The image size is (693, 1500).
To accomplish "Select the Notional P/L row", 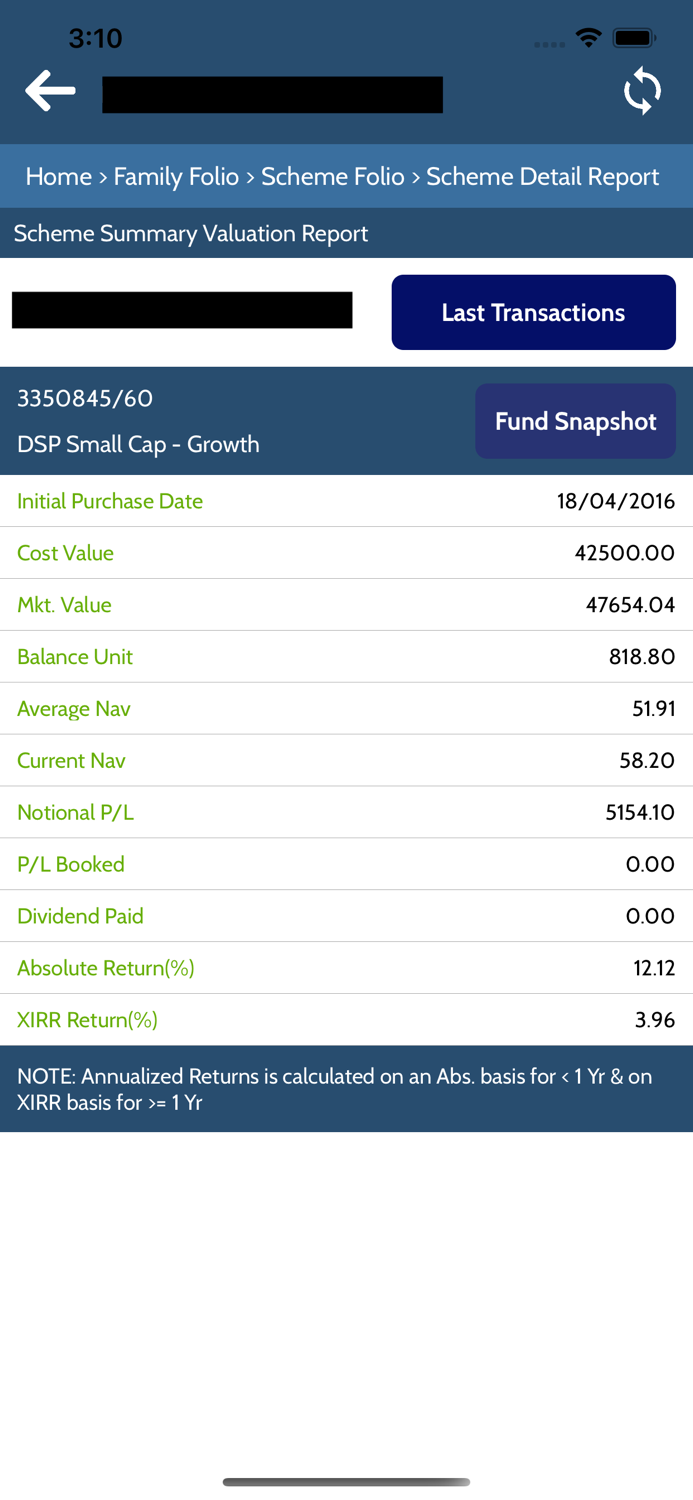I will [x=346, y=812].
